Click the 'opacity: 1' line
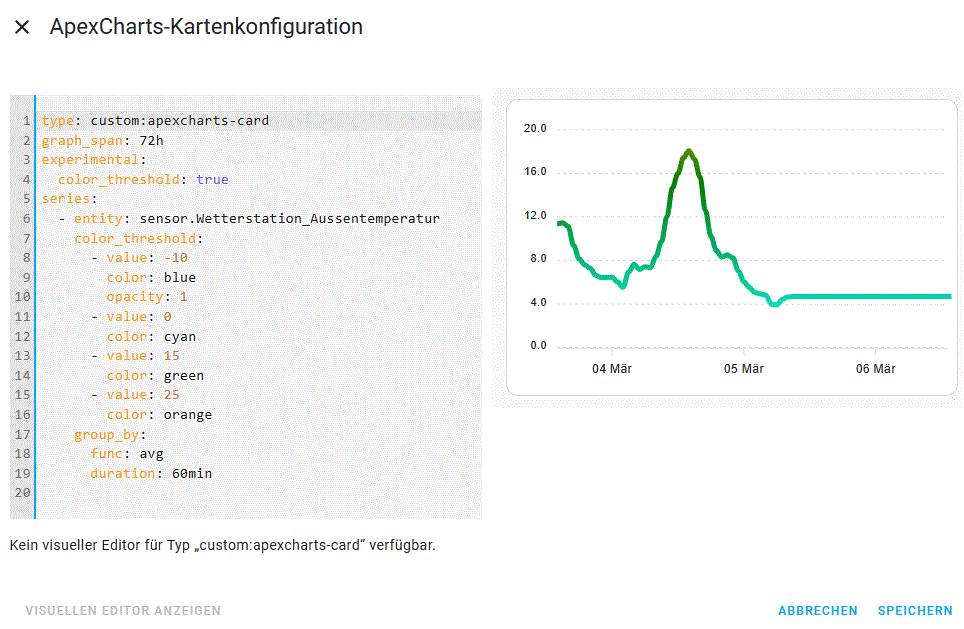Image resolution: width=964 pixels, height=629 pixels. tap(147, 297)
